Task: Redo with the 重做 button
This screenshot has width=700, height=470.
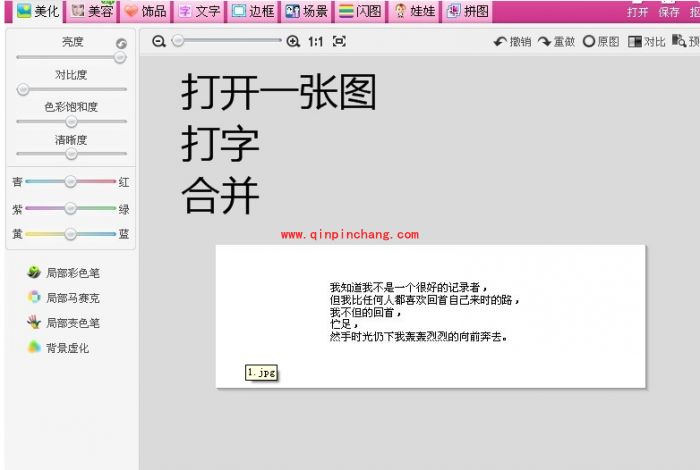Action: click(x=556, y=42)
